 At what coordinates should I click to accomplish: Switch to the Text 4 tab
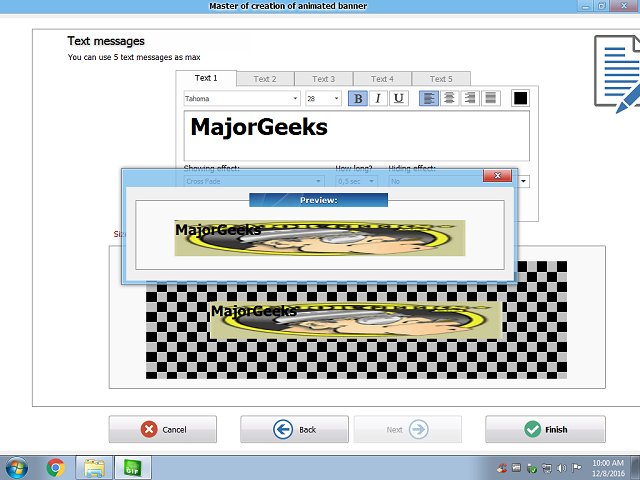pyautogui.click(x=382, y=79)
